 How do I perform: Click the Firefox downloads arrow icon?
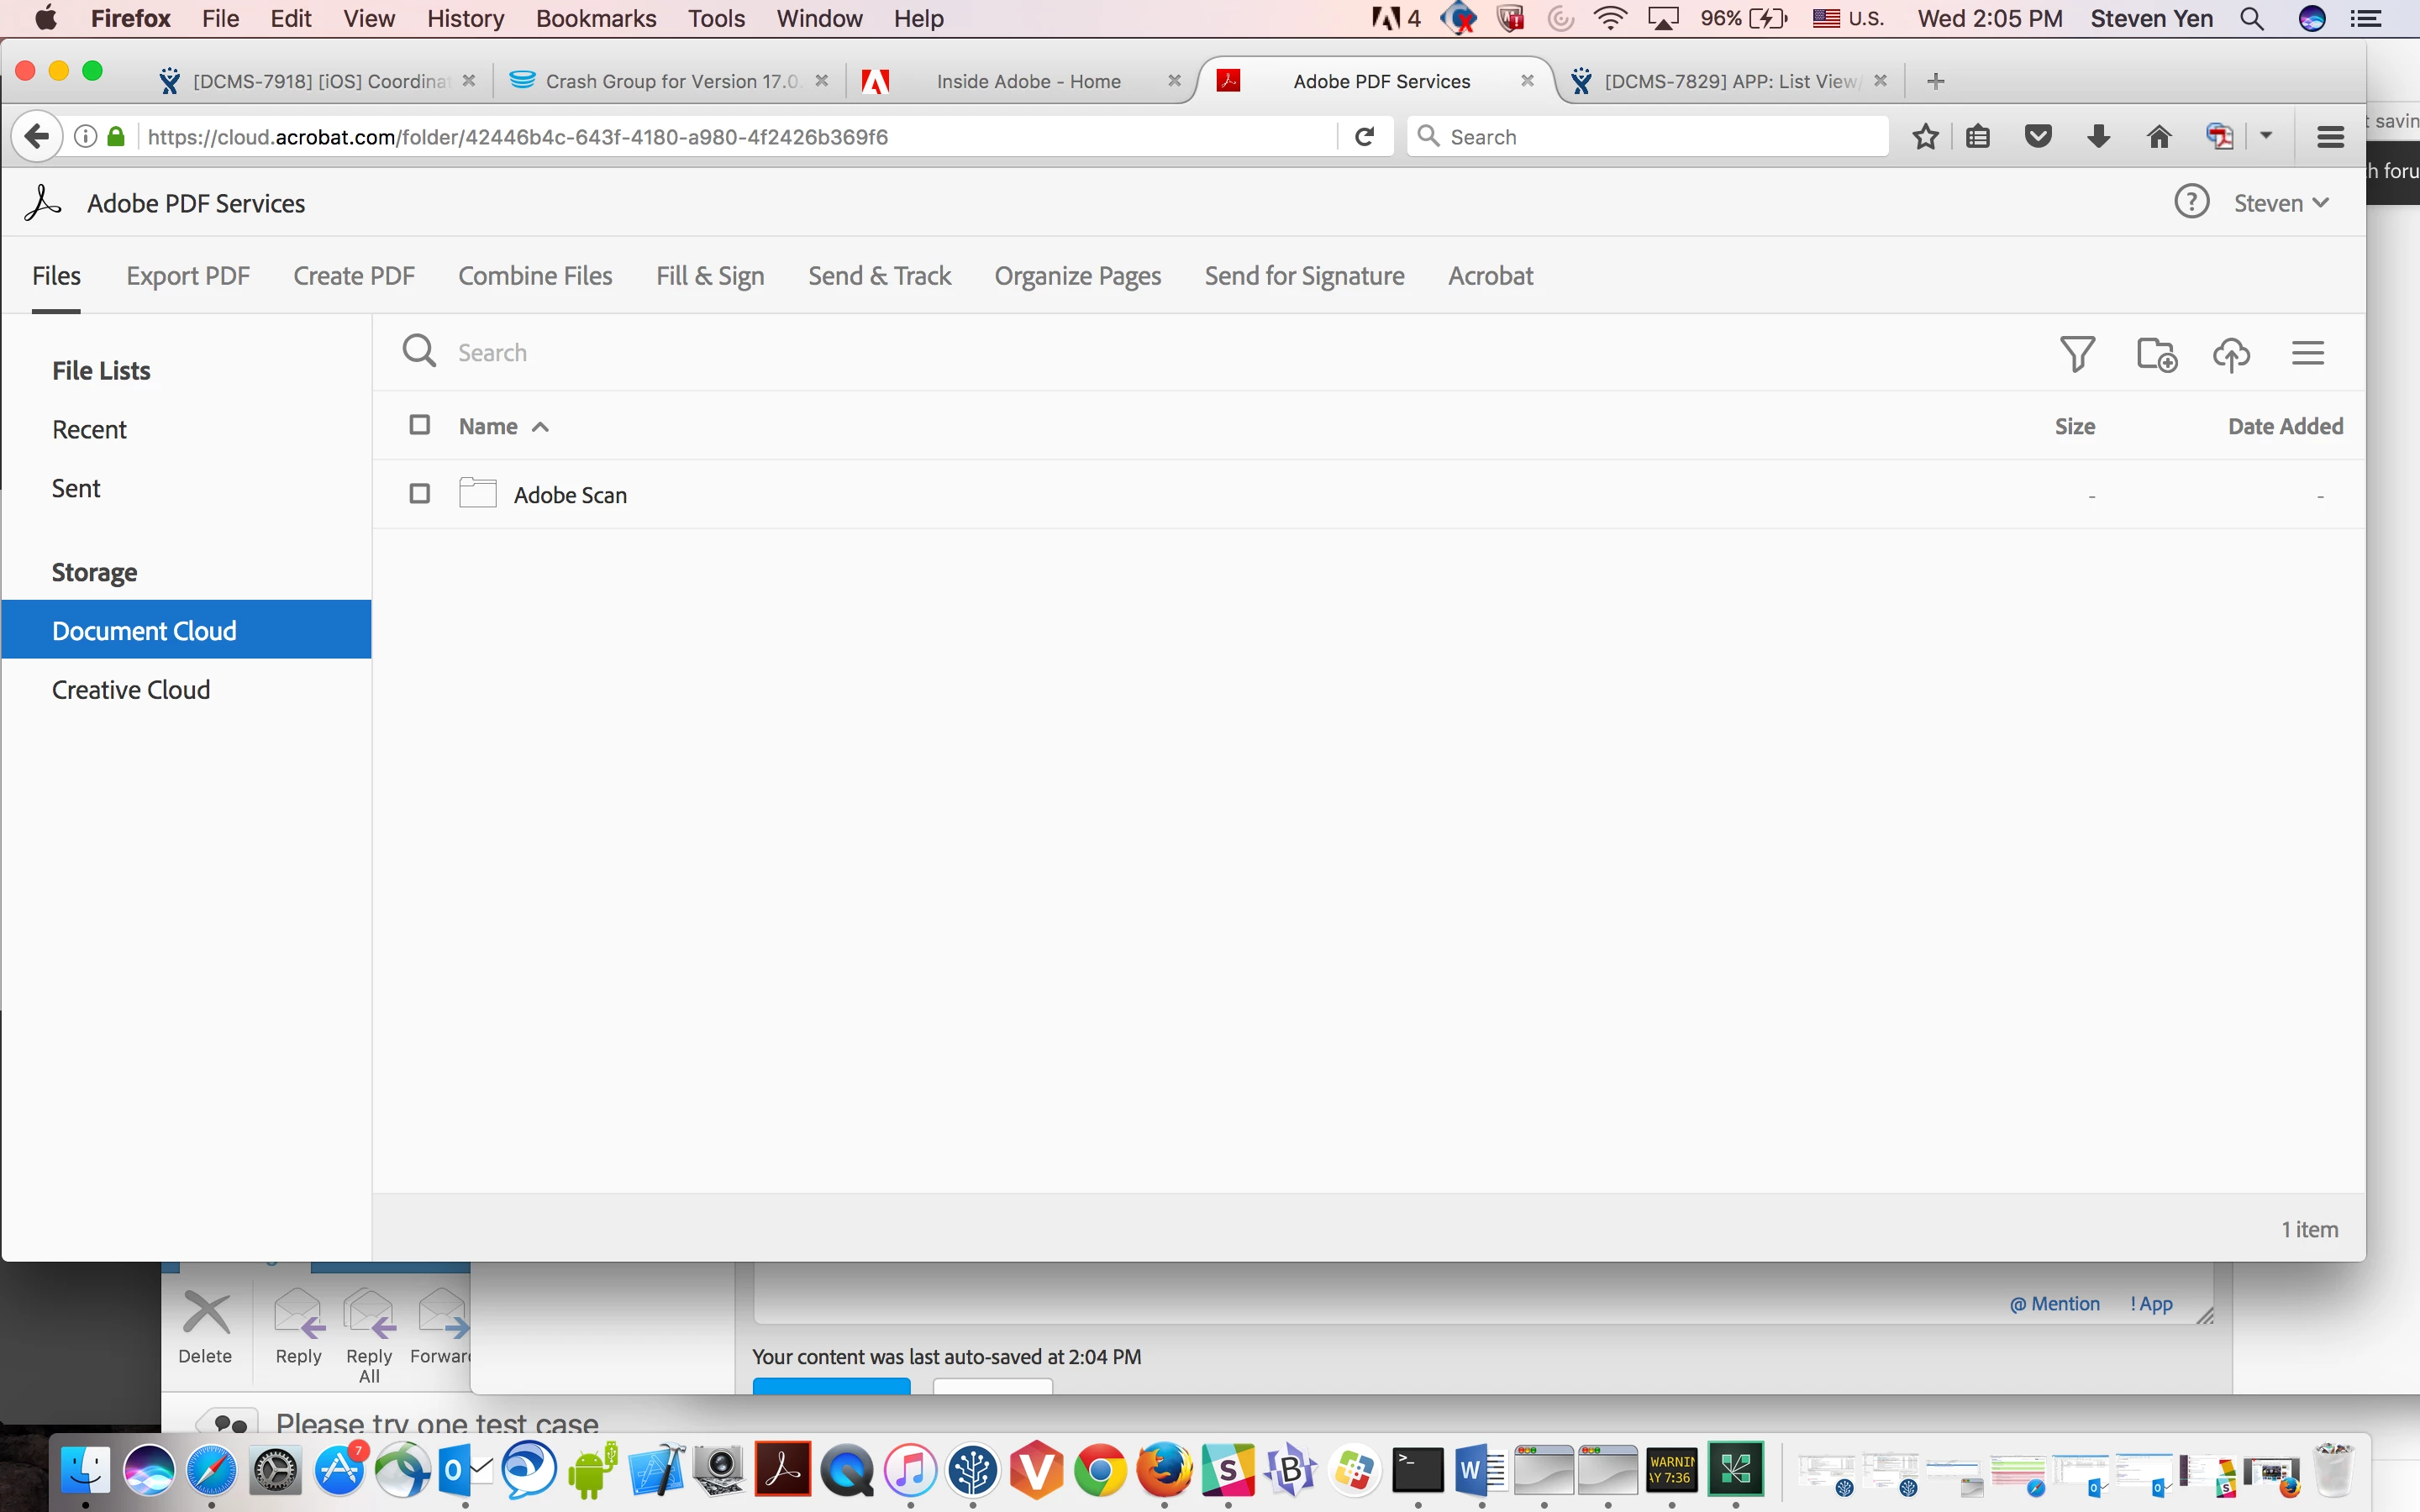click(x=2098, y=136)
